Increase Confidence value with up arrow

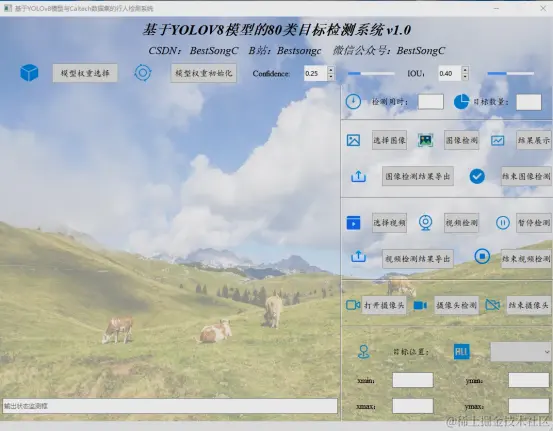pyautogui.click(x=331, y=70)
